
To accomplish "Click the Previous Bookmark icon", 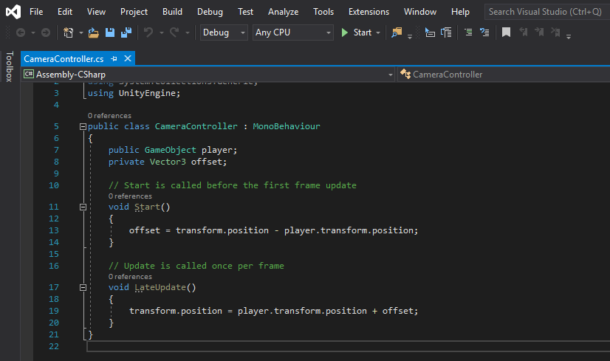I will [523, 32].
